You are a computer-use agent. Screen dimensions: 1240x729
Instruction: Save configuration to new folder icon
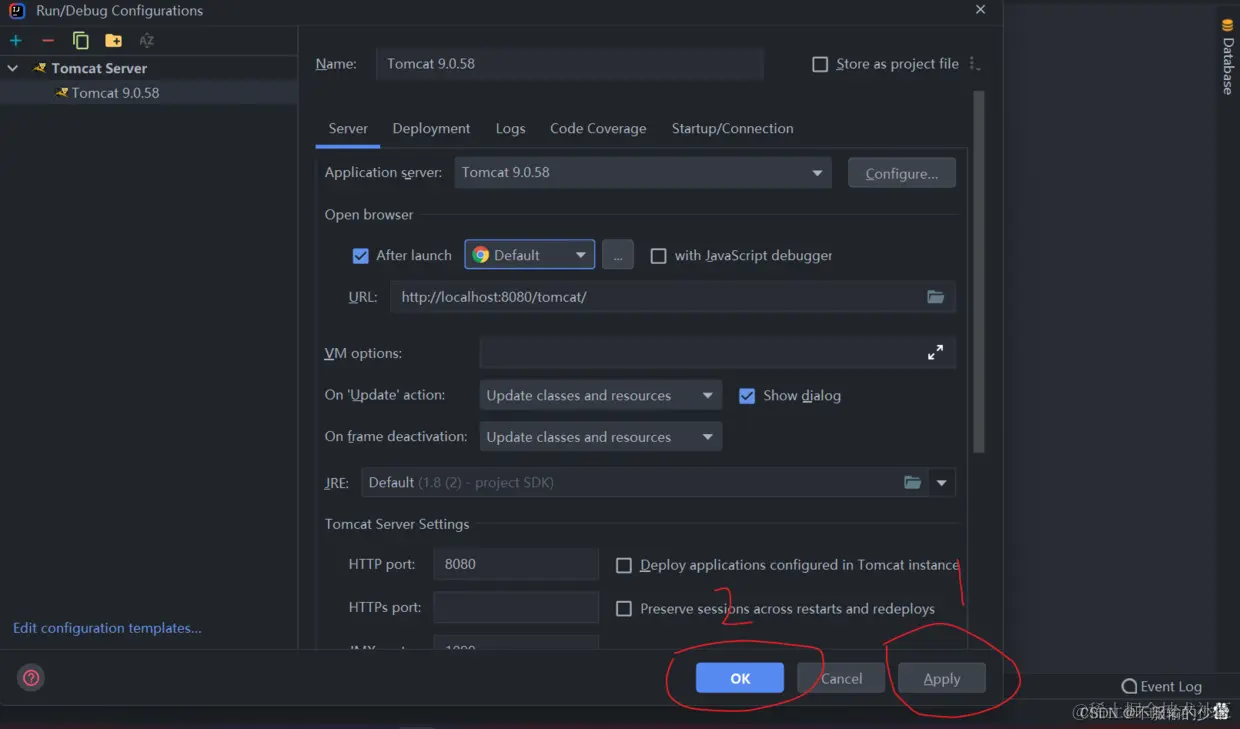113,41
